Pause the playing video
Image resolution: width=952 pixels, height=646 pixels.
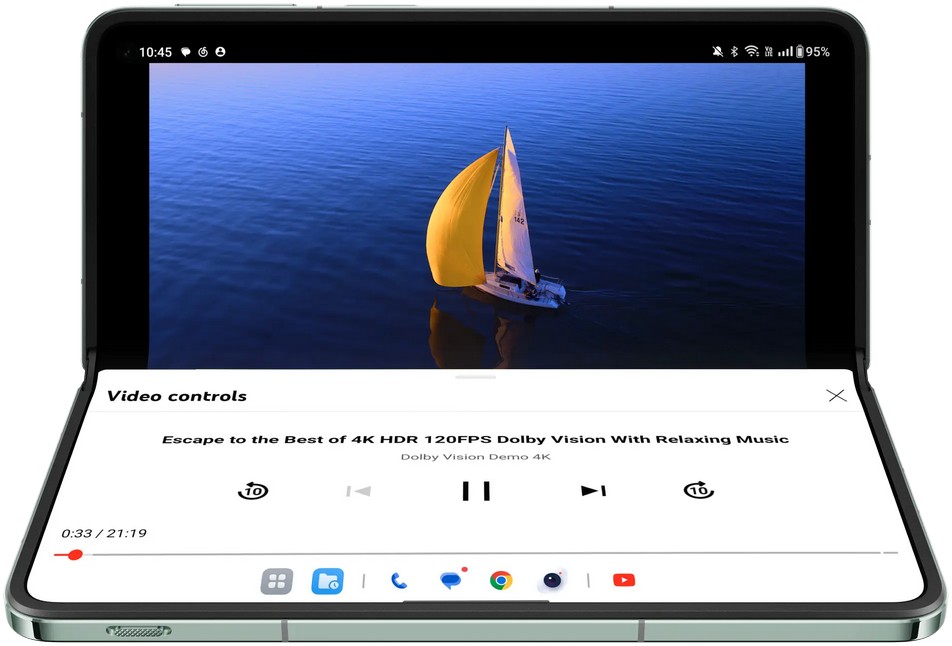pyautogui.click(x=476, y=491)
